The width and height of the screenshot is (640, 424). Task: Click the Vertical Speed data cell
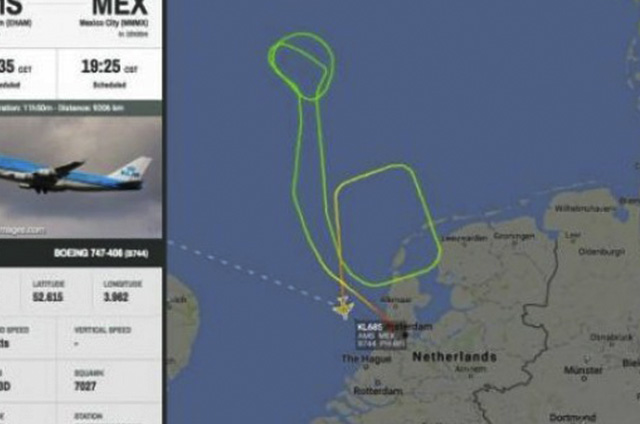pyautogui.click(x=109, y=337)
